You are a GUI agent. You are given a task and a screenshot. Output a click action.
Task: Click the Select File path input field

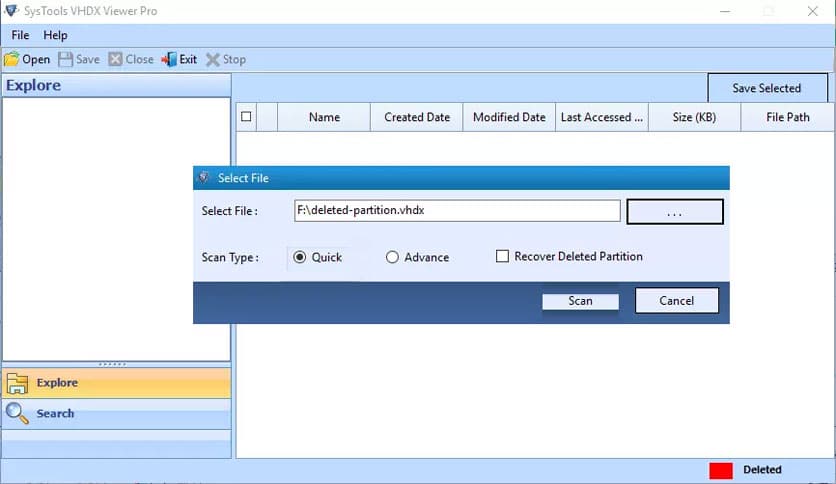tap(457, 211)
